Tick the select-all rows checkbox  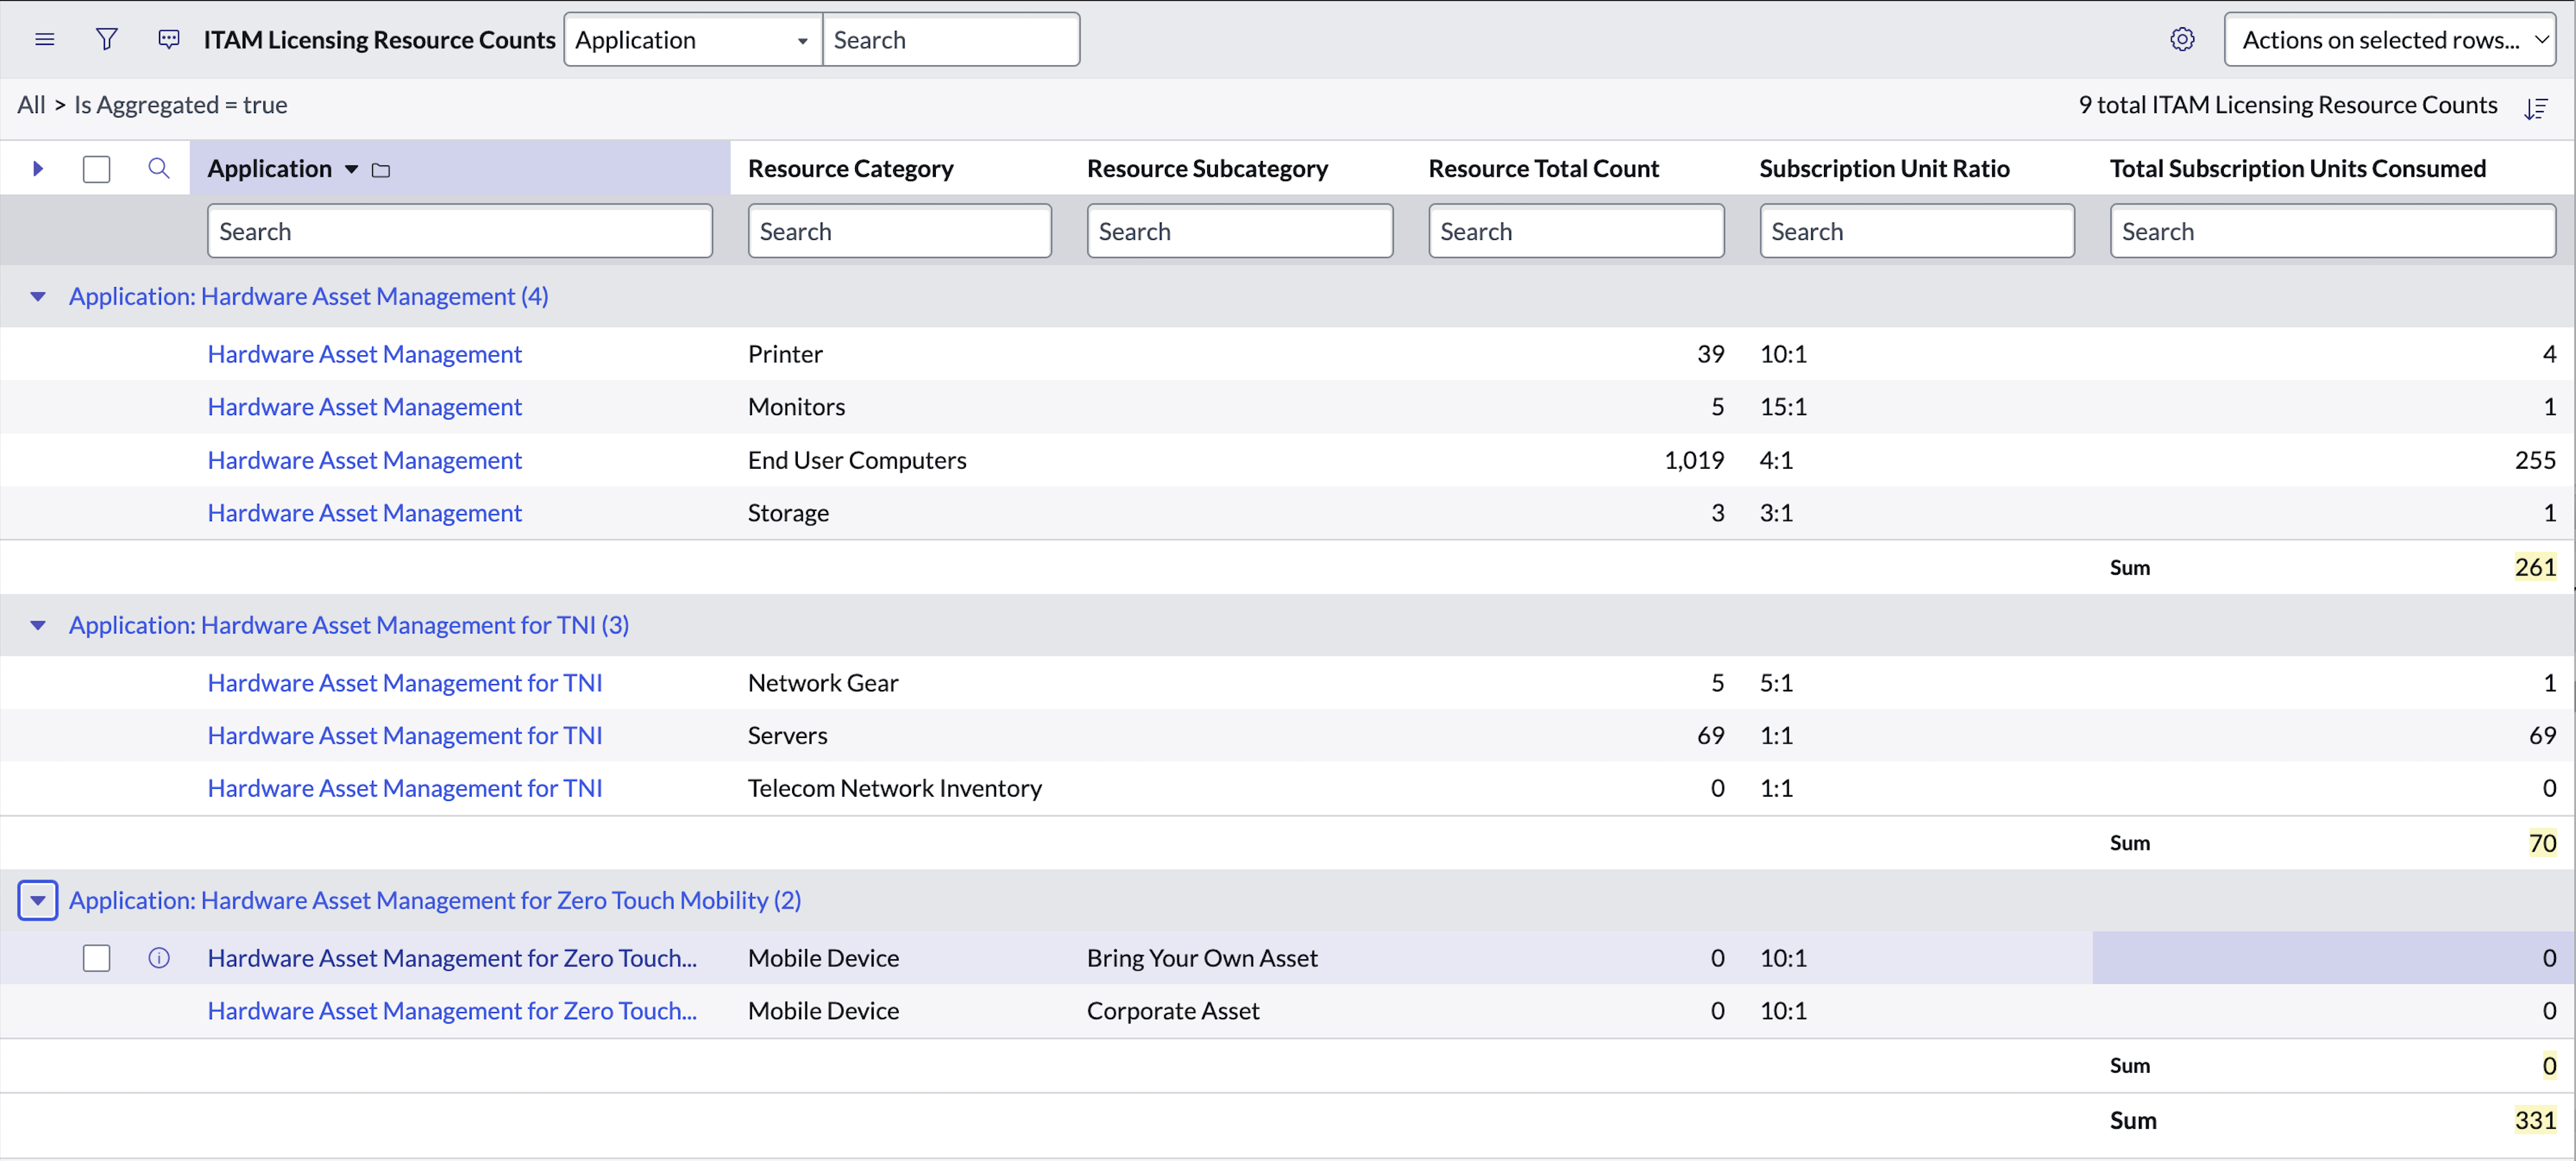(96, 169)
